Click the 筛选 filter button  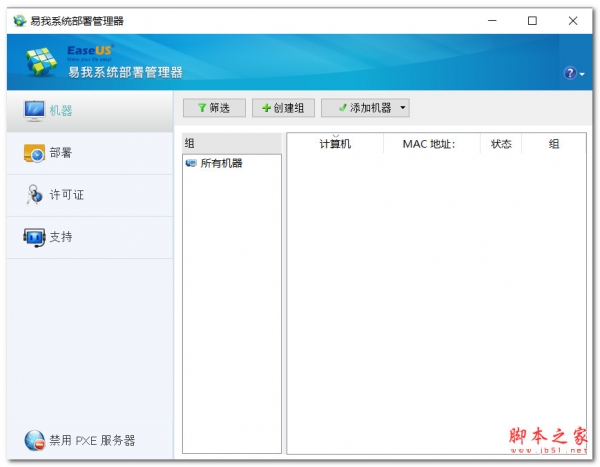214,108
